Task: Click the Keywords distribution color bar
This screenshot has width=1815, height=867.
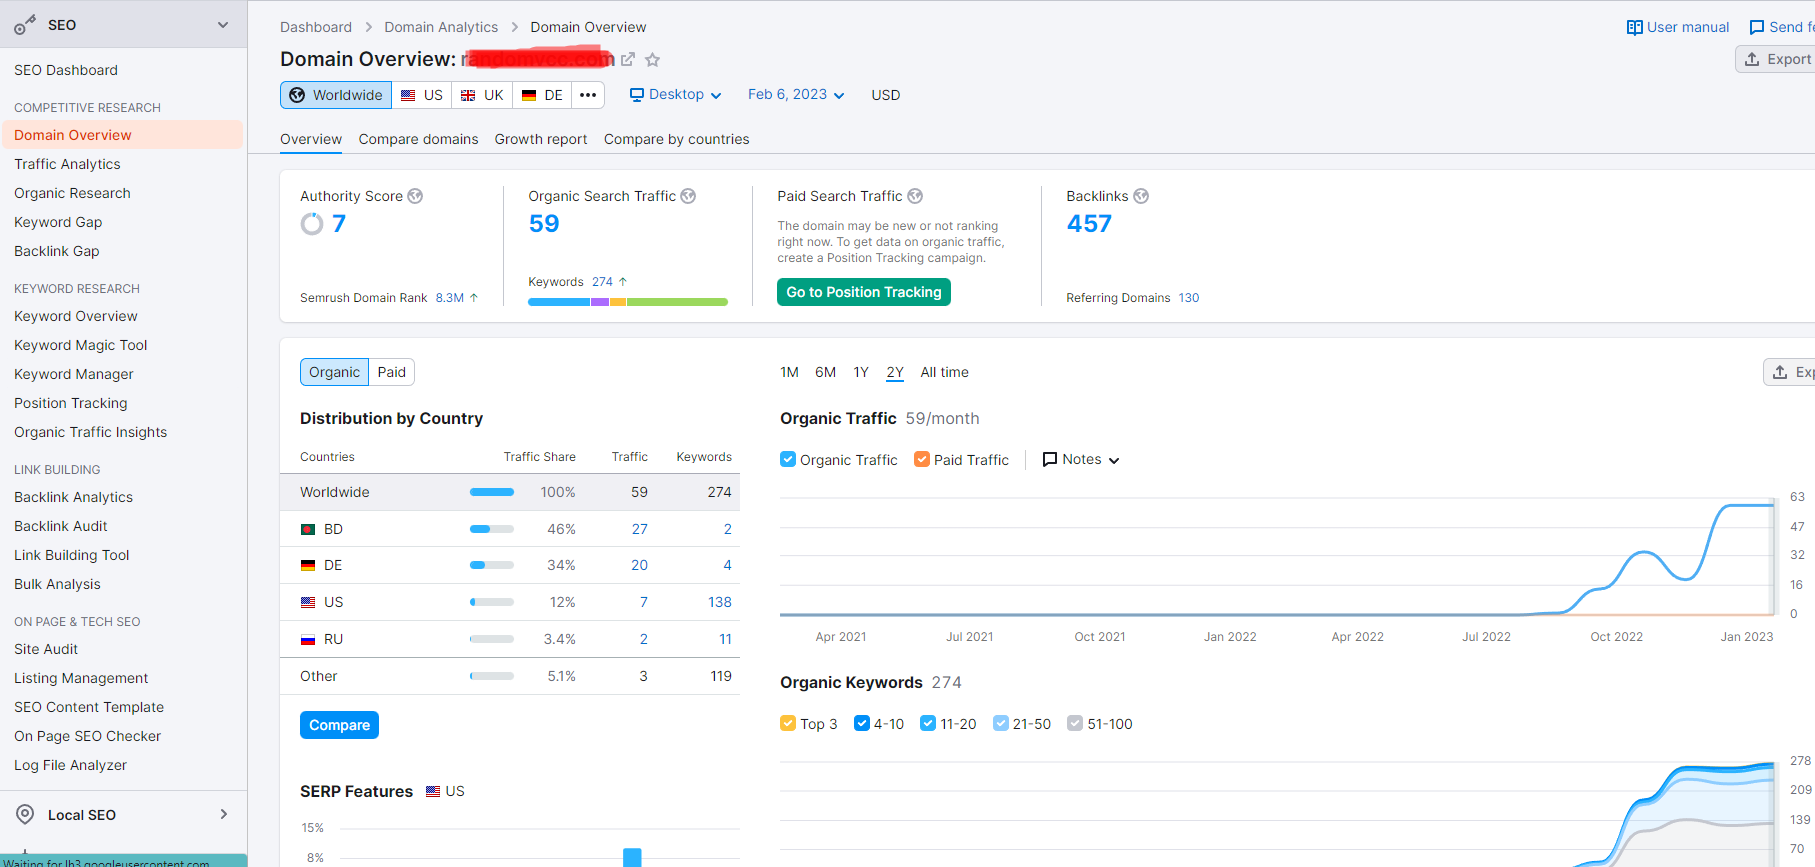Action: coord(628,302)
